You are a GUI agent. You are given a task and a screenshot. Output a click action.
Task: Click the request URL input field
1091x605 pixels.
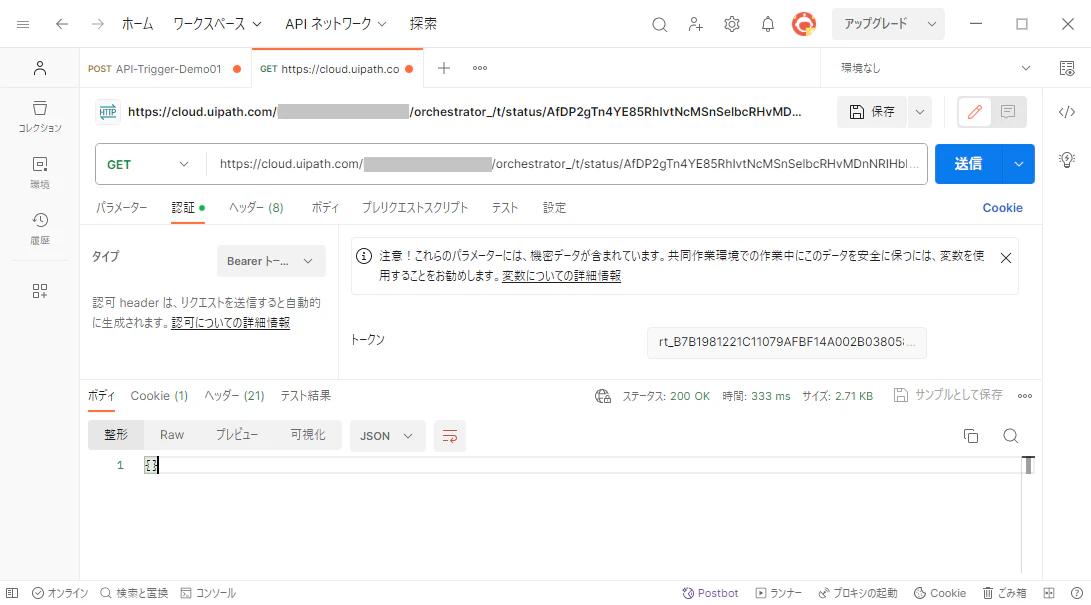tap(568, 164)
